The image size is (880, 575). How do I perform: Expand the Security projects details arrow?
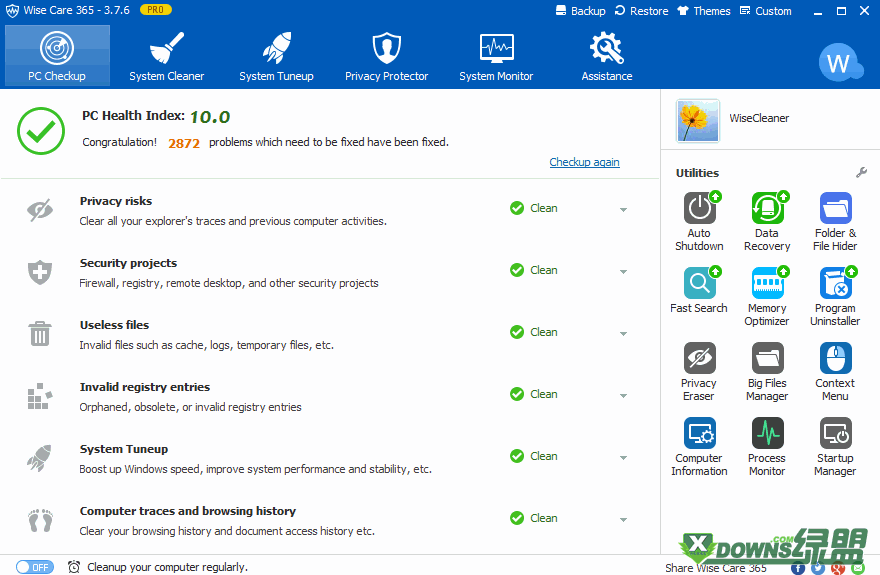(623, 272)
